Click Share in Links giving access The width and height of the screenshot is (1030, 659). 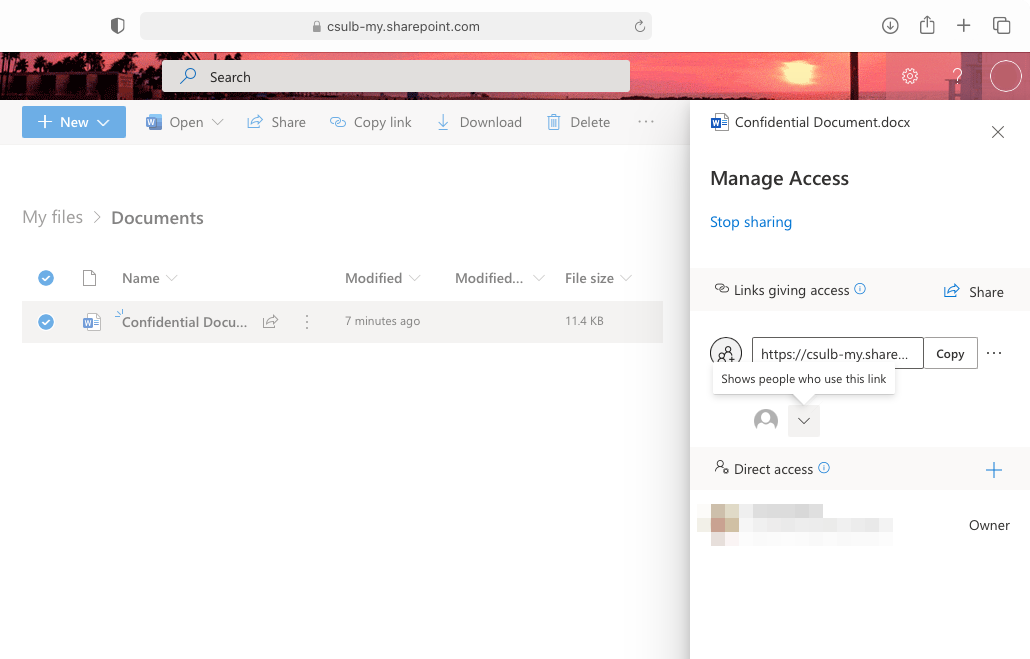click(974, 292)
